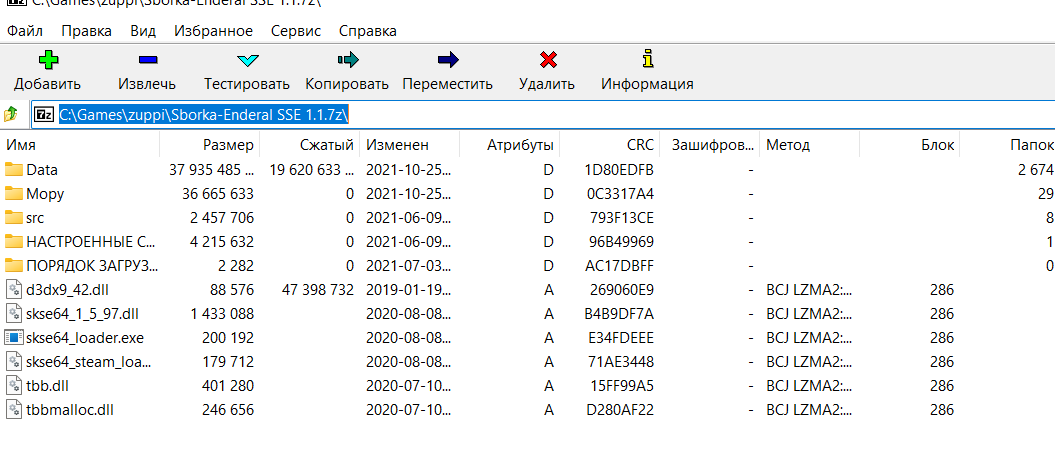This screenshot has height=475, width=1055.
Task: Open the Файл menu
Action: pyautogui.click(x=24, y=31)
